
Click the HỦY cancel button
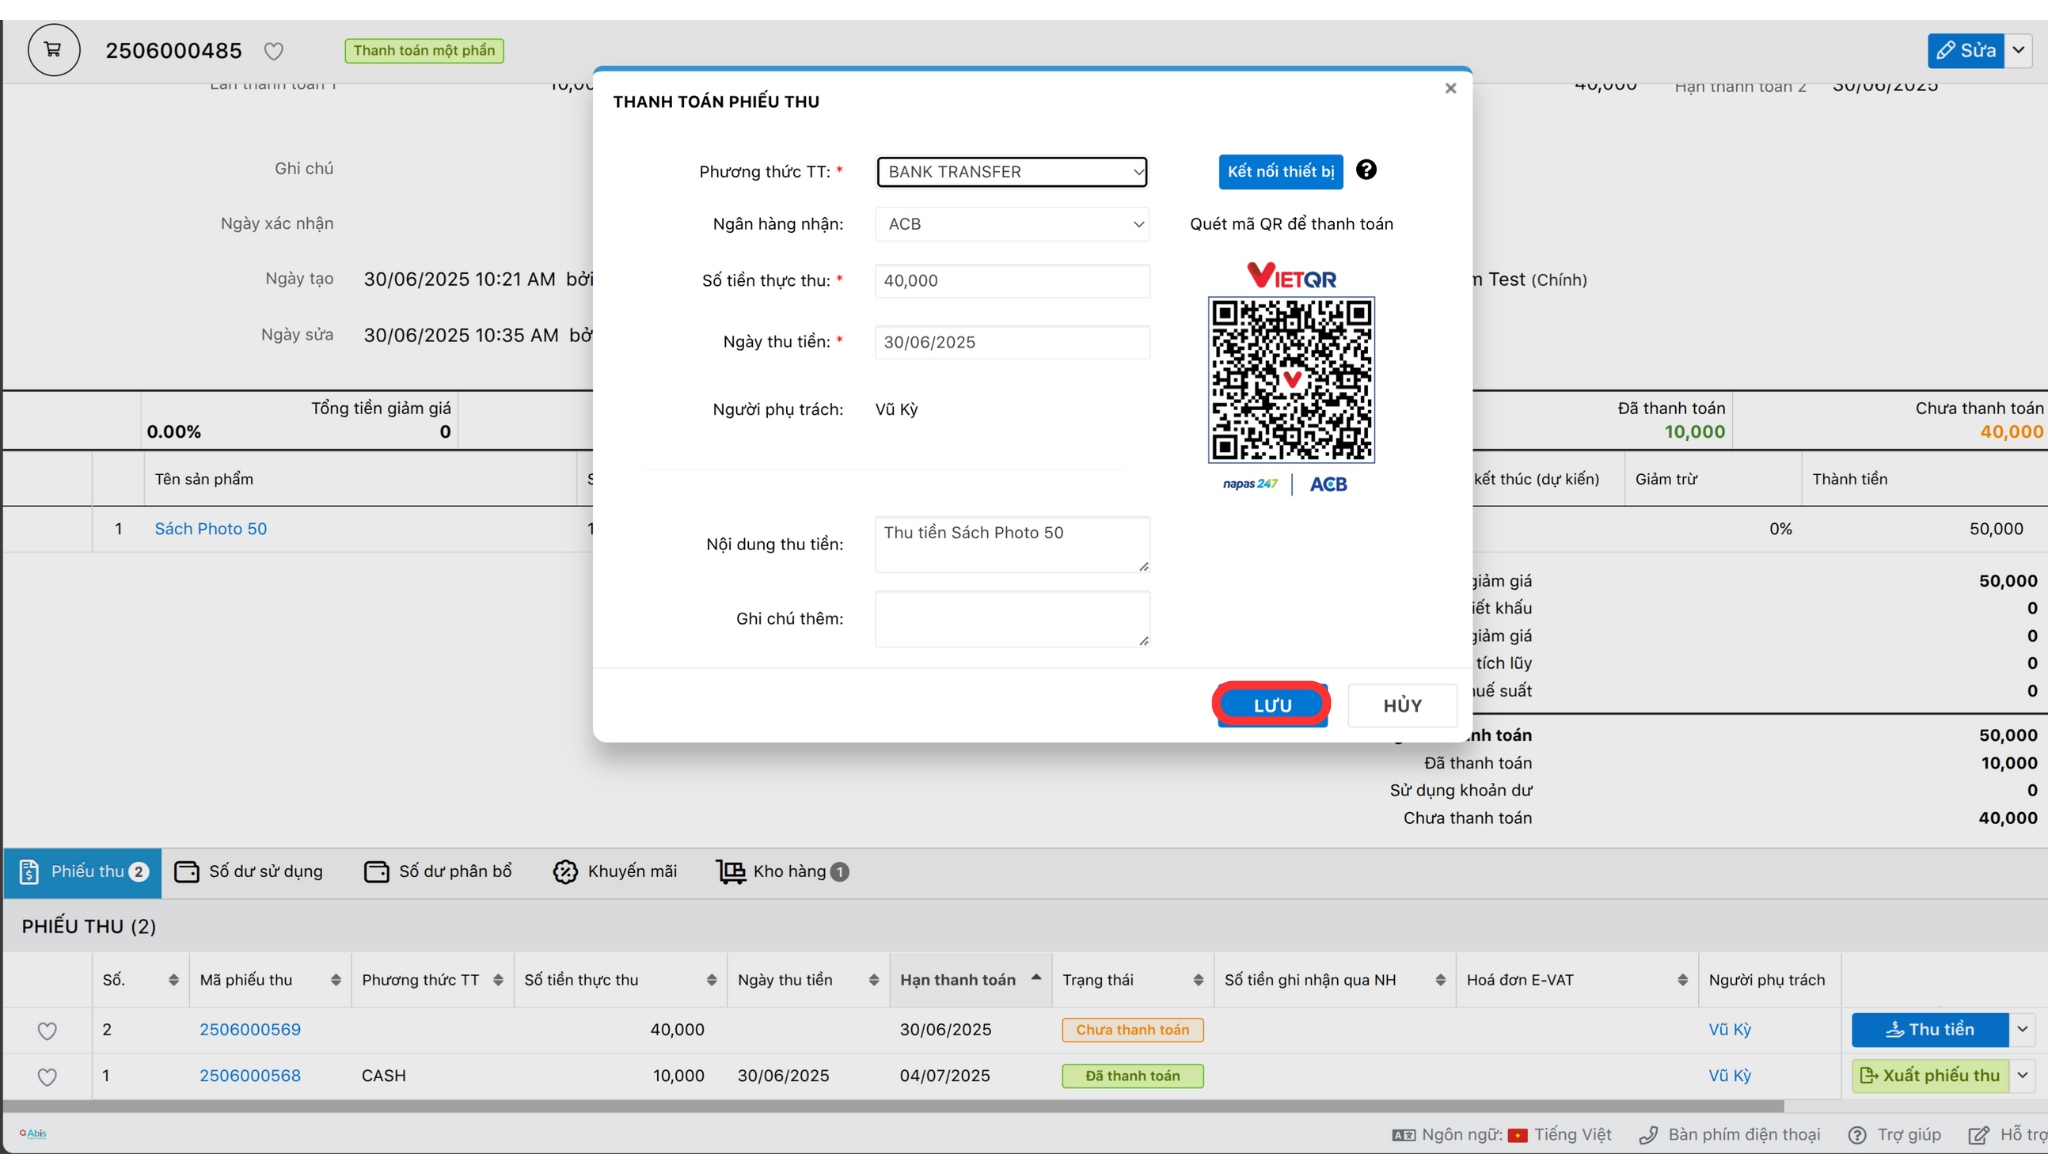[1402, 706]
